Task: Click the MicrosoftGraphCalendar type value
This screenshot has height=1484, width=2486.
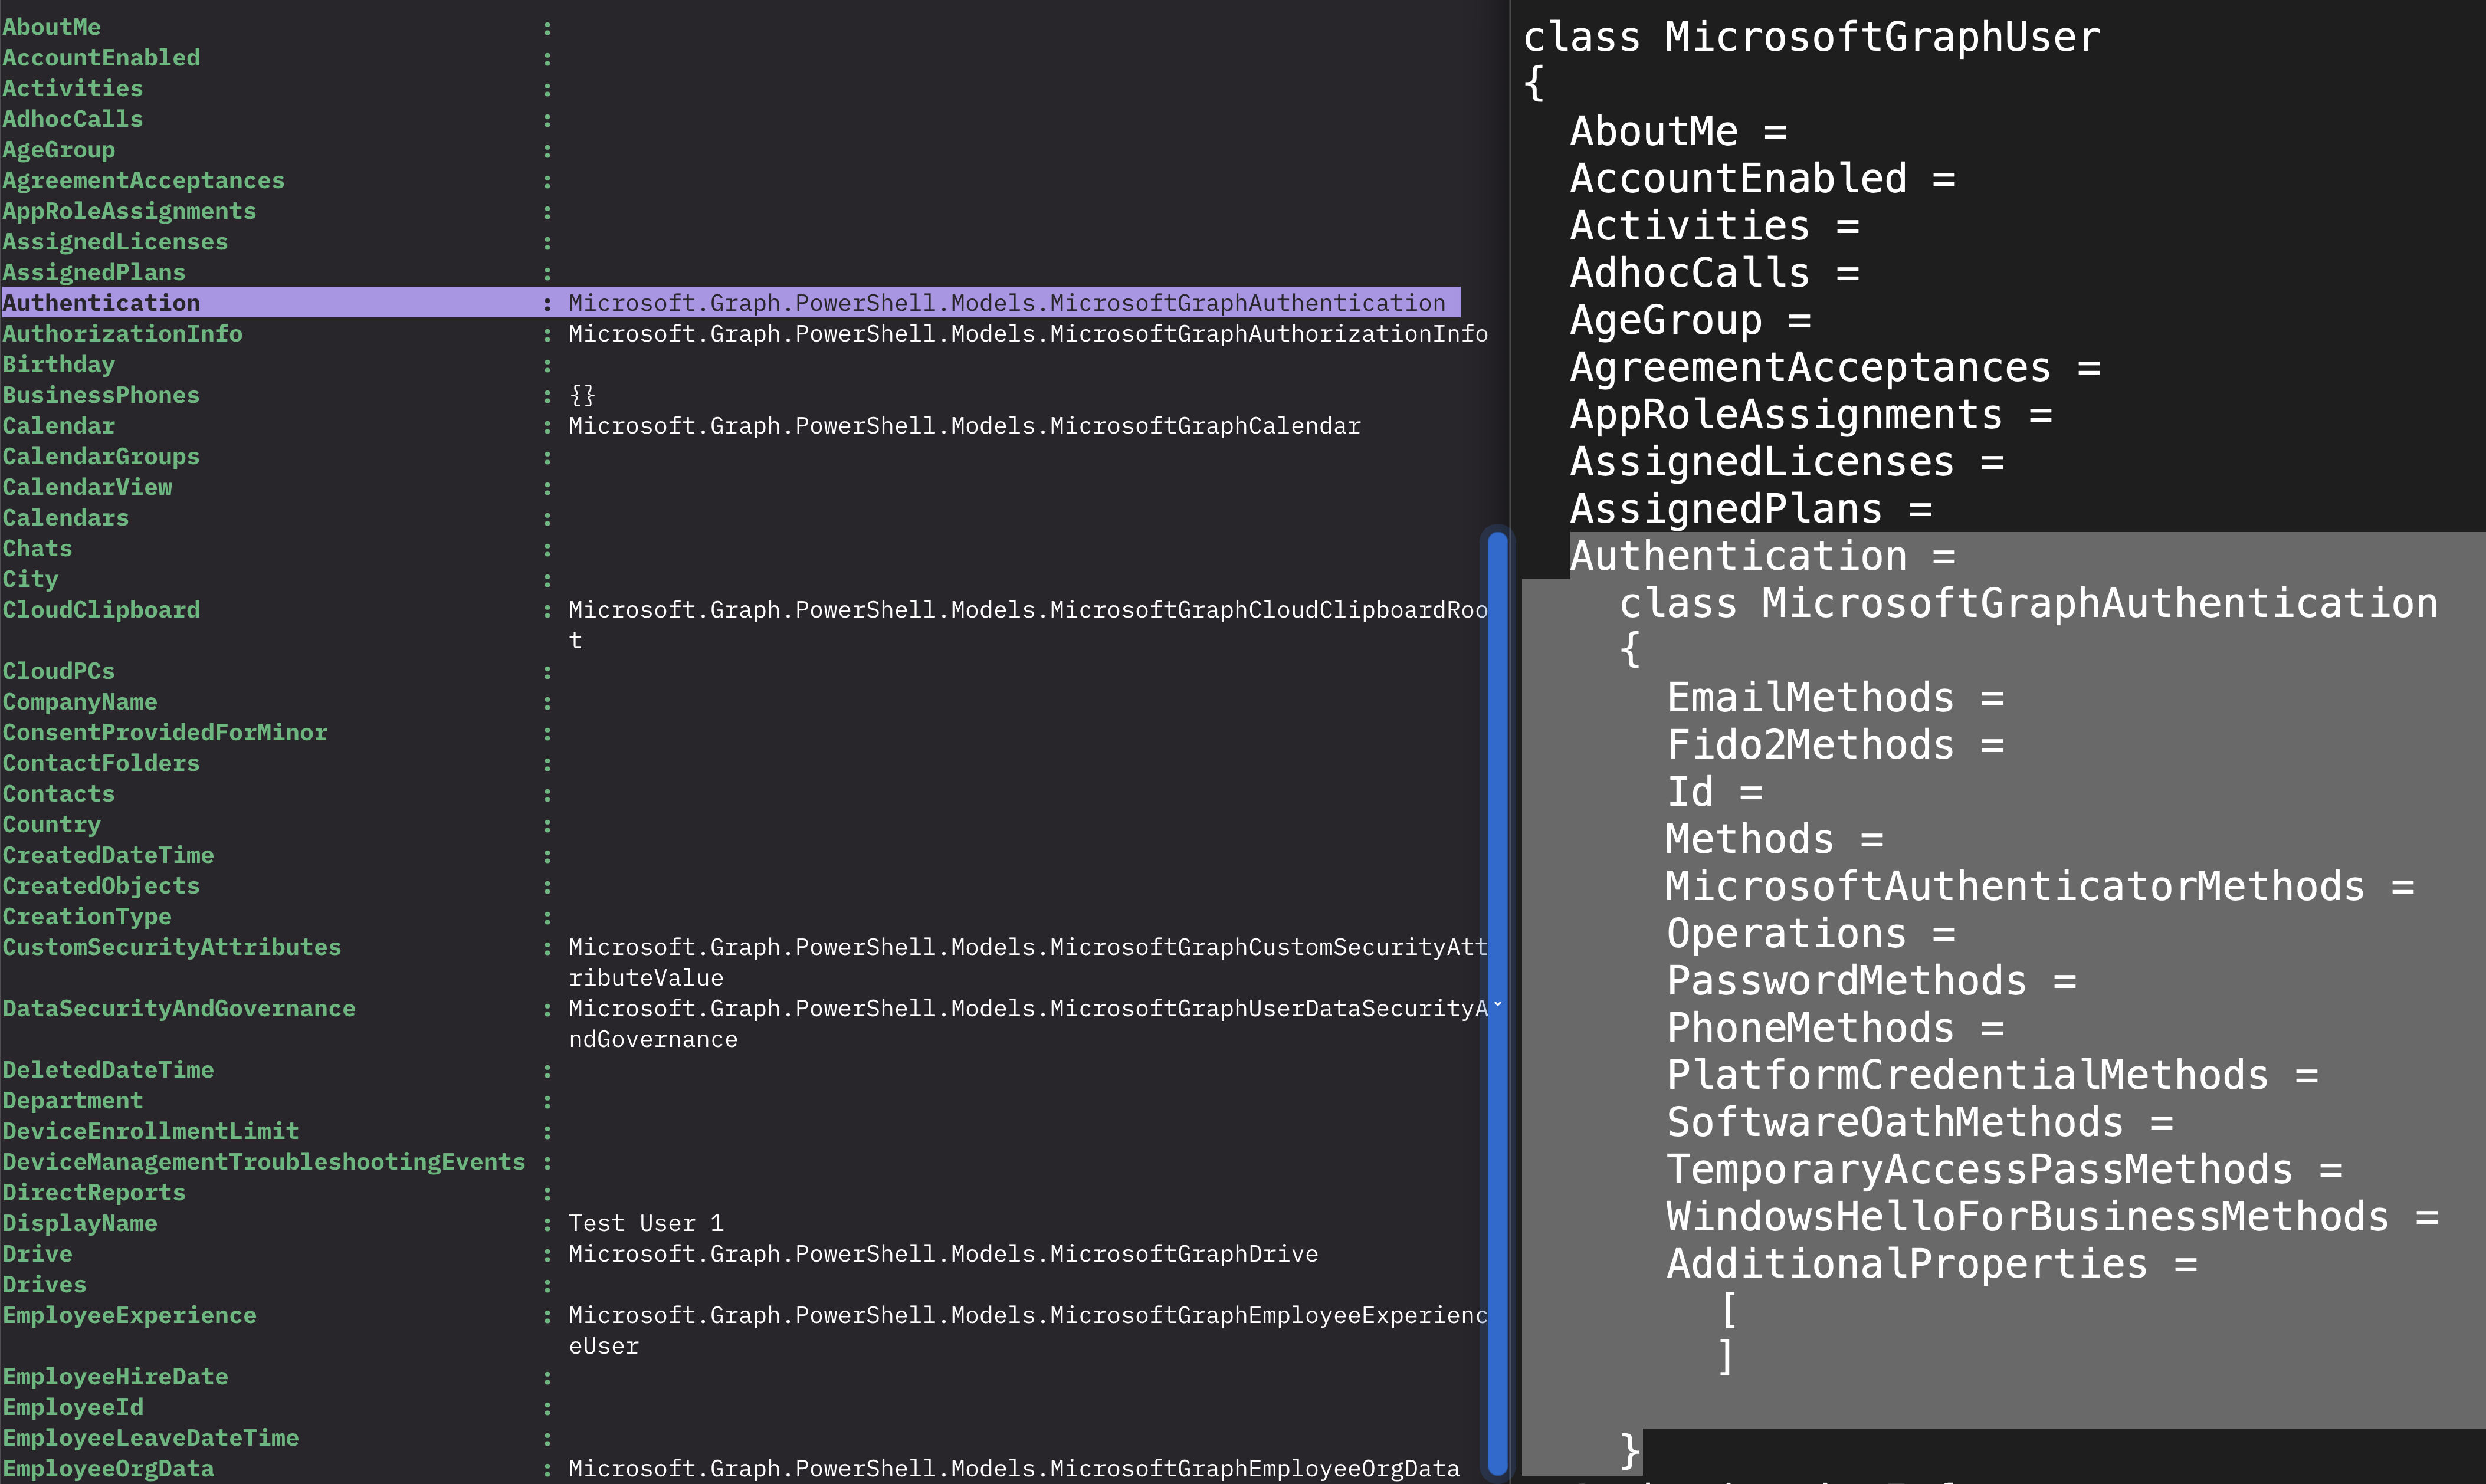Action: 964,426
